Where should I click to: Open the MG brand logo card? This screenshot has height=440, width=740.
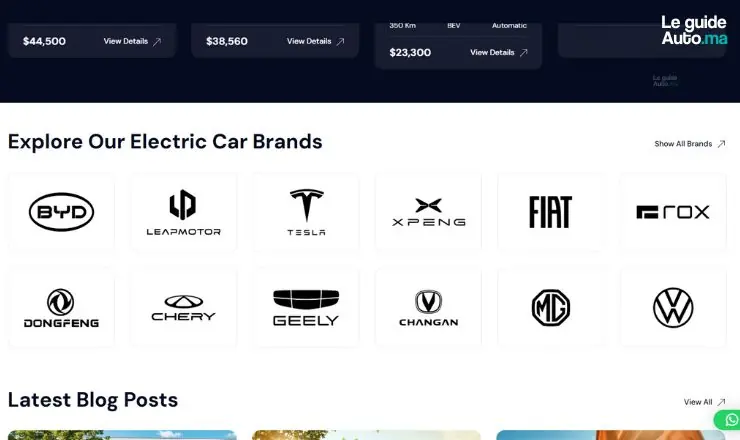coord(551,308)
